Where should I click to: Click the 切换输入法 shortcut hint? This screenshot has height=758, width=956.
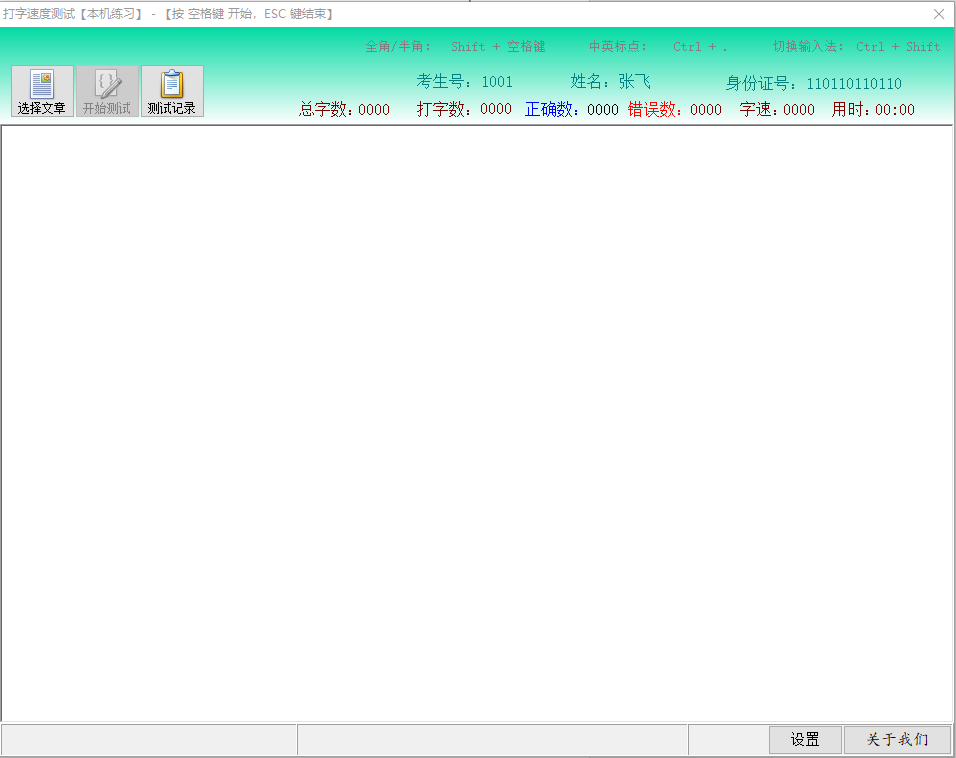856,47
